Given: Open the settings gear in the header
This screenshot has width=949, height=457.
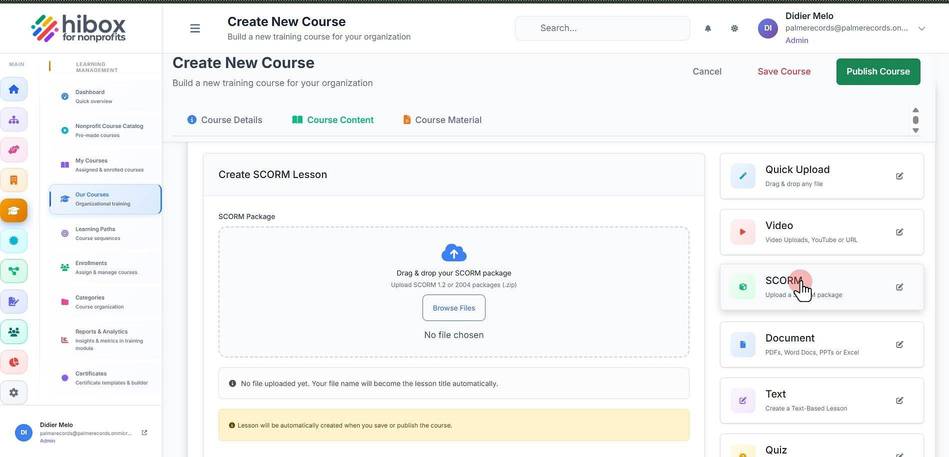Looking at the screenshot, I should tap(734, 28).
